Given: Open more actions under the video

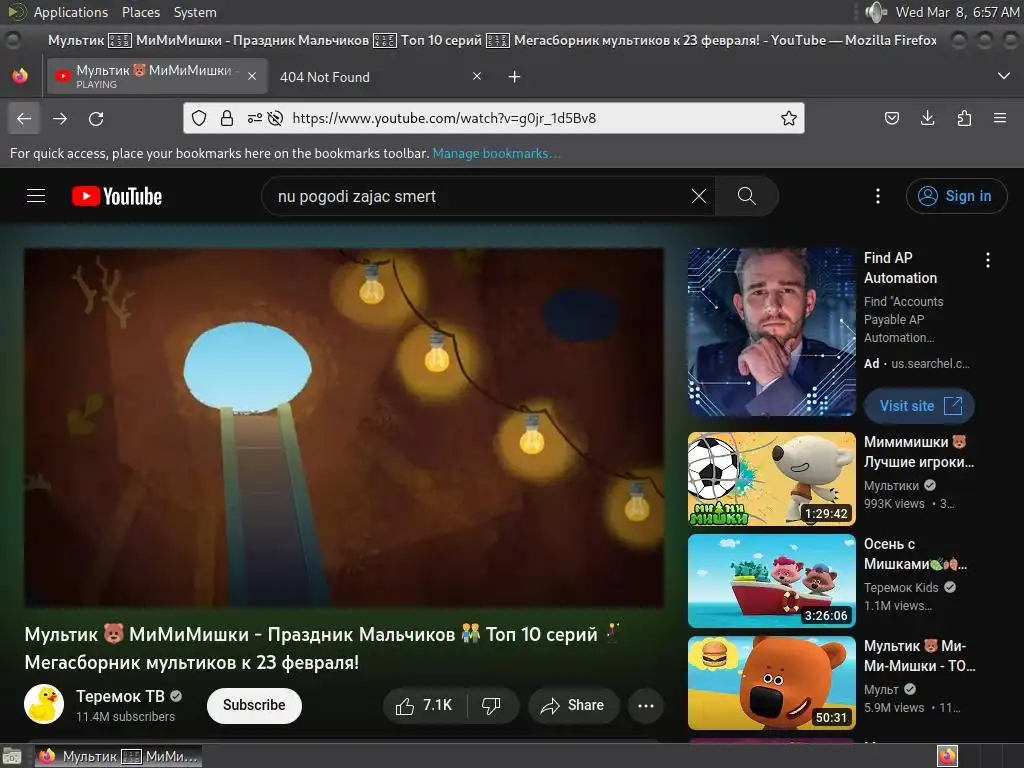Looking at the screenshot, I should tap(645, 705).
